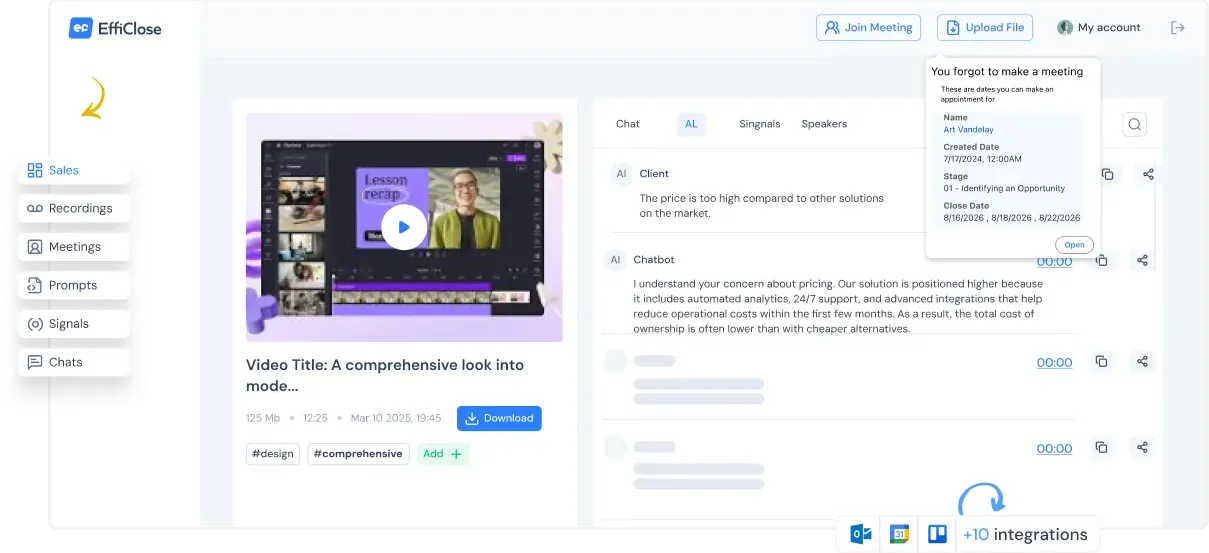Switch to the AL tab
1209x553 pixels.
[x=691, y=124]
